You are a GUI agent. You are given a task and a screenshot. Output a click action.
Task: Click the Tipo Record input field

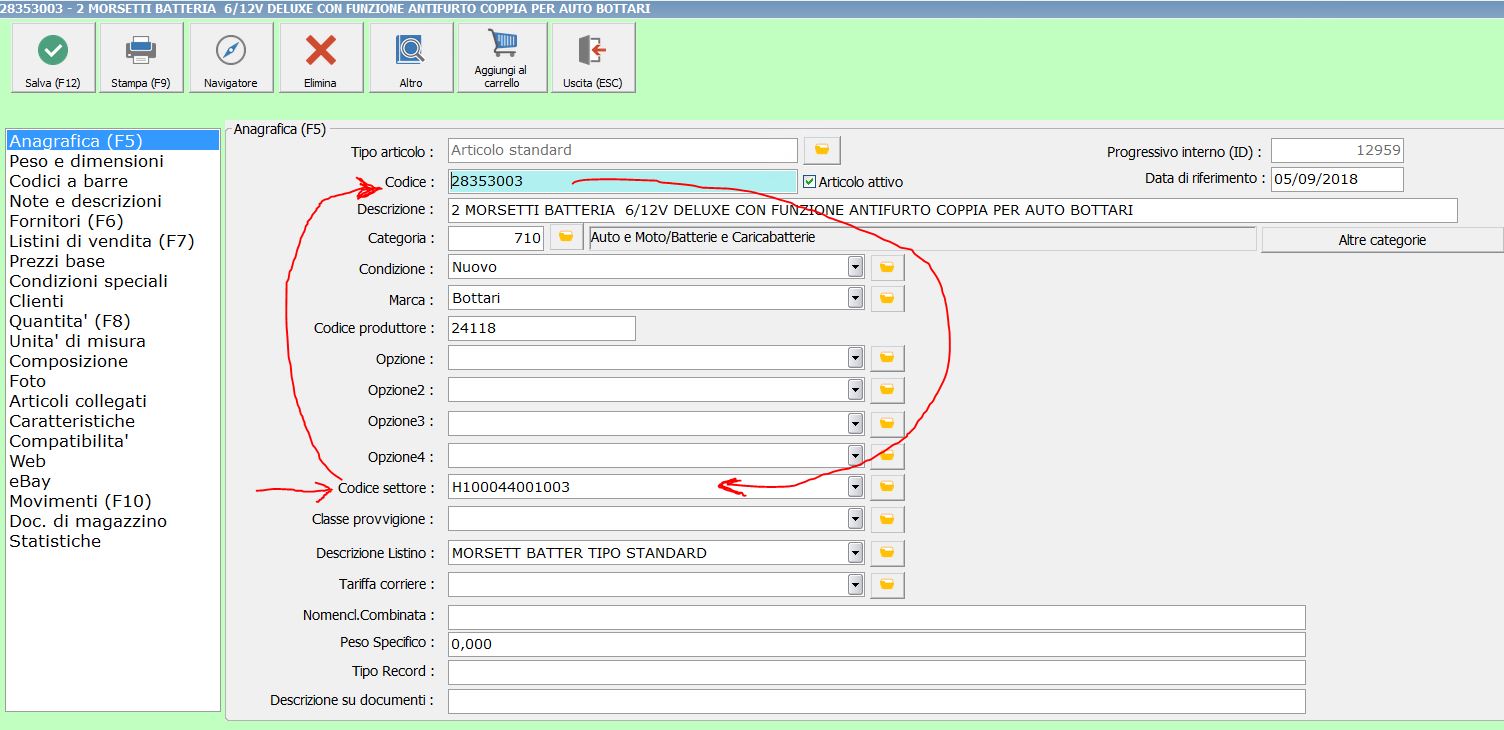876,672
